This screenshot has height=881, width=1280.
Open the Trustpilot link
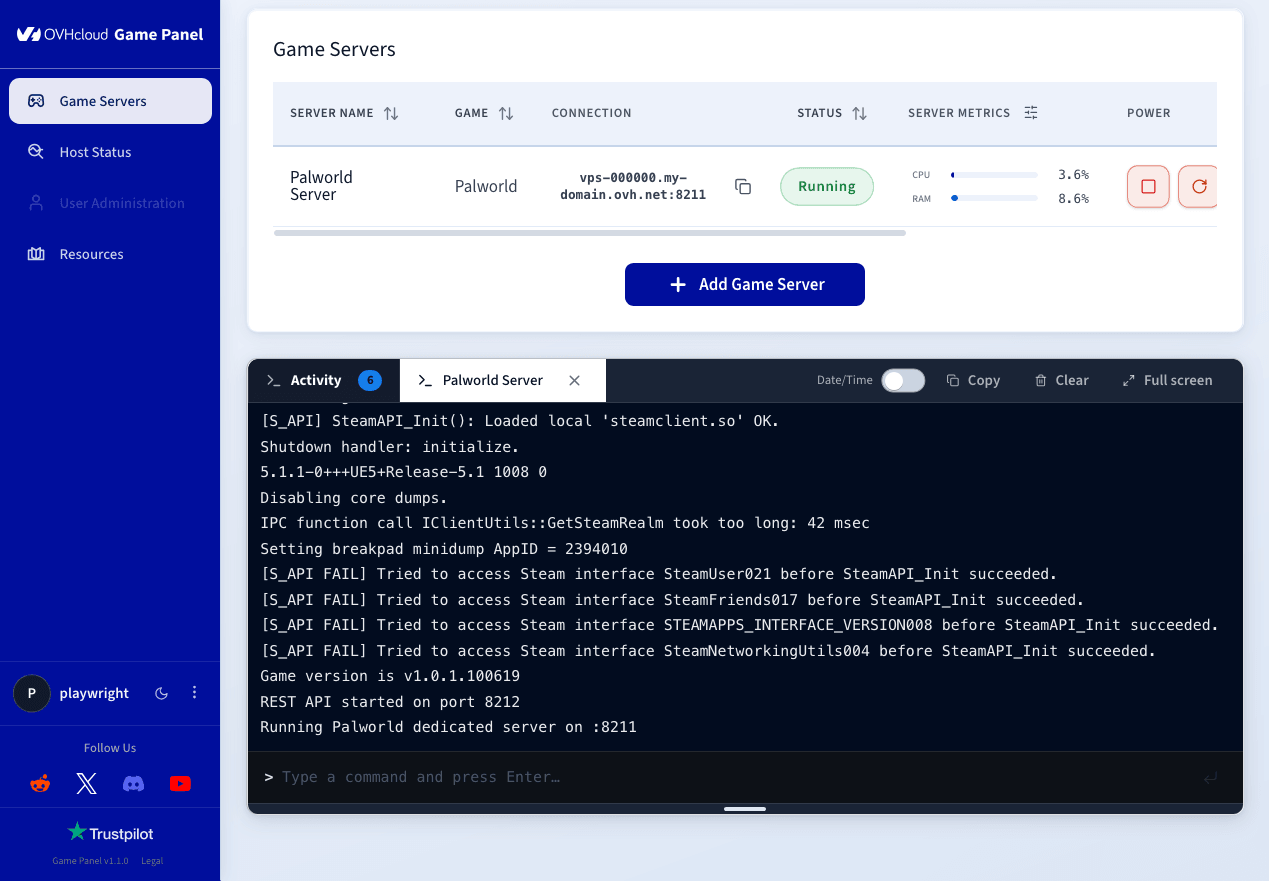point(110,832)
